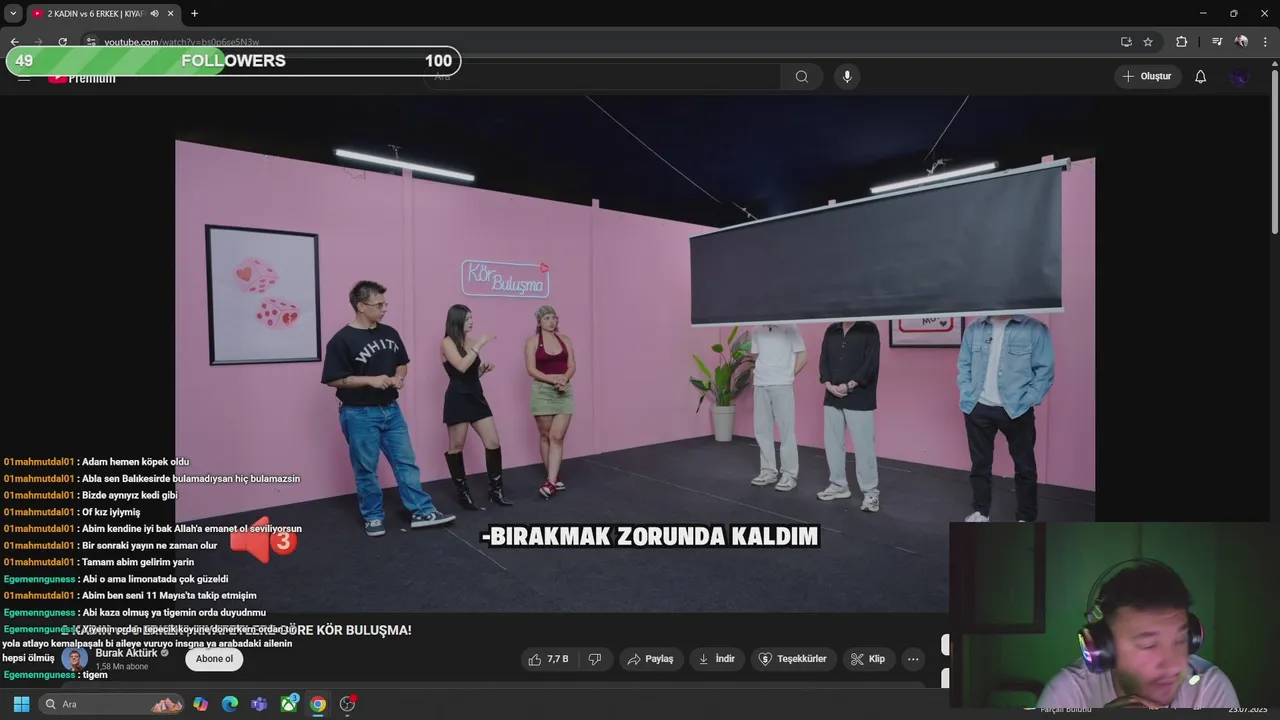The width and height of the screenshot is (1280, 720).
Task: Start voice search with the microphone icon
Action: click(847, 77)
